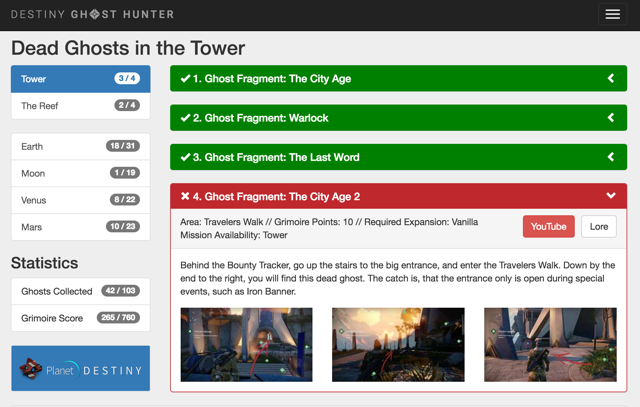This screenshot has width=640, height=407.
Task: Expand Ghost Fragment: The Last Word panel
Action: [398, 157]
